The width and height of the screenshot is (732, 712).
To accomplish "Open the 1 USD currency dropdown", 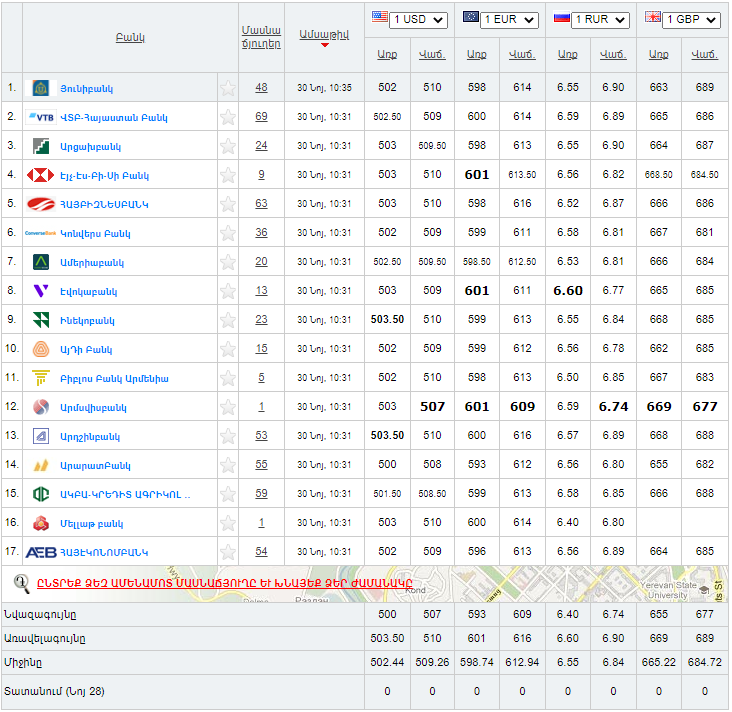I will point(419,20).
